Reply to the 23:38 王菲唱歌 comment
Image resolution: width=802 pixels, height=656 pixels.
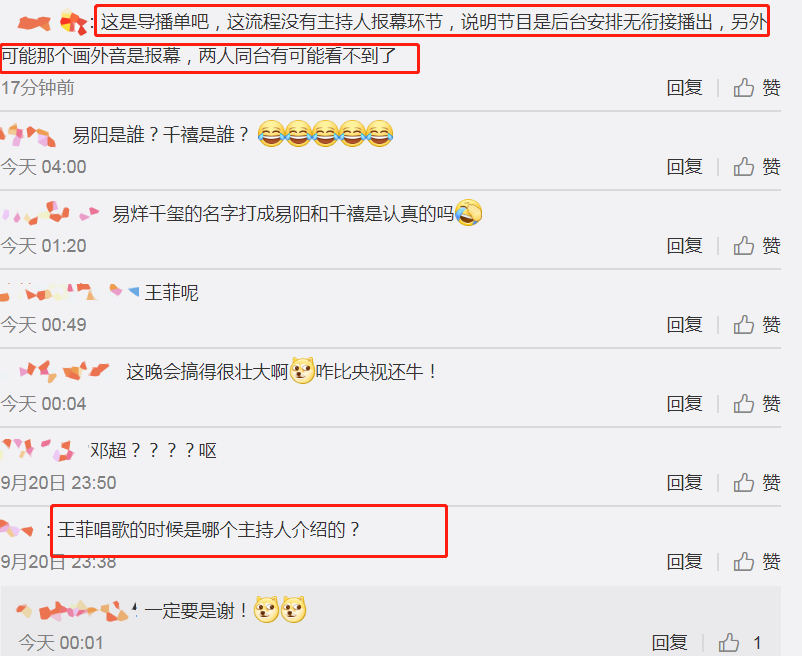(684, 562)
